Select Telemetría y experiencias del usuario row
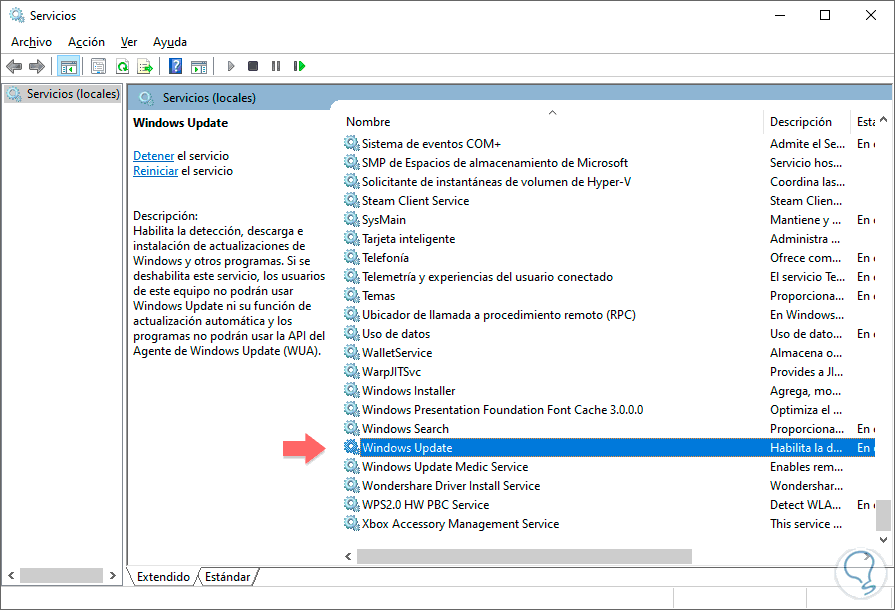The width and height of the screenshot is (895, 610). click(x=609, y=277)
